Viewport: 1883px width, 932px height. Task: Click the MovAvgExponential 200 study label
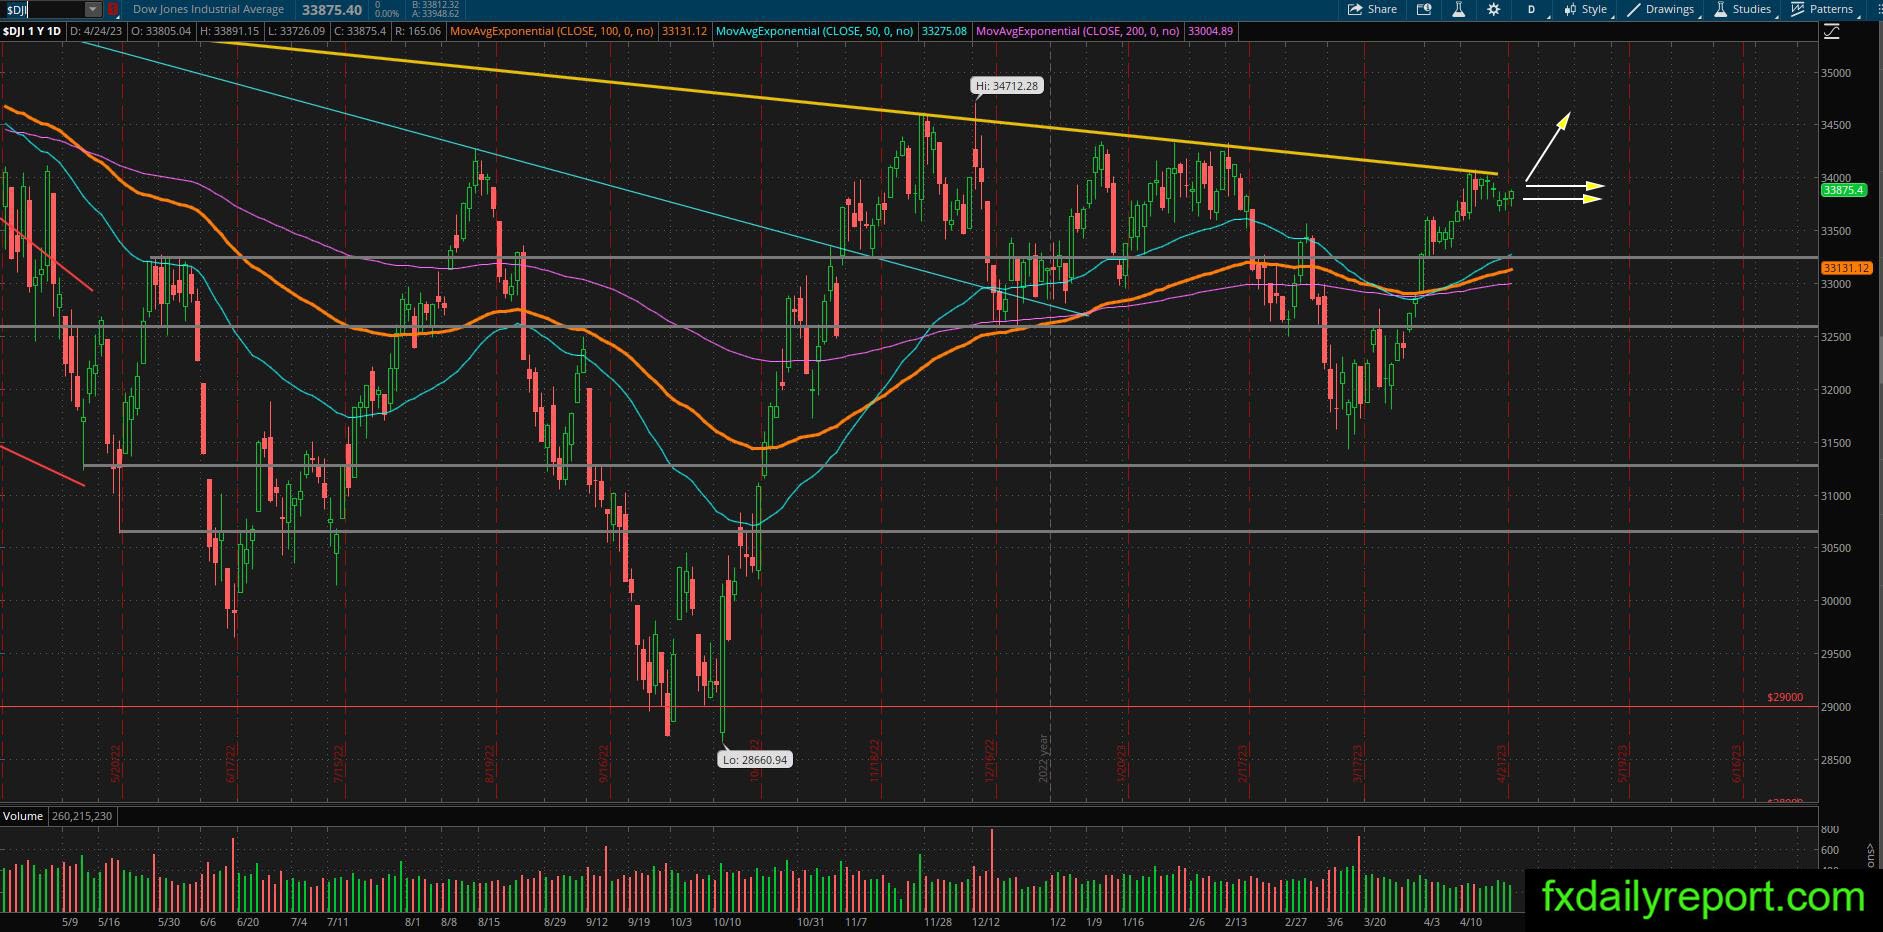[1078, 31]
